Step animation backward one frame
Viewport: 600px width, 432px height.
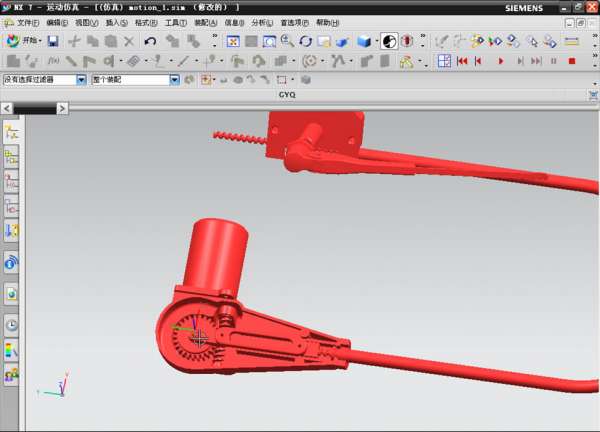pos(478,61)
